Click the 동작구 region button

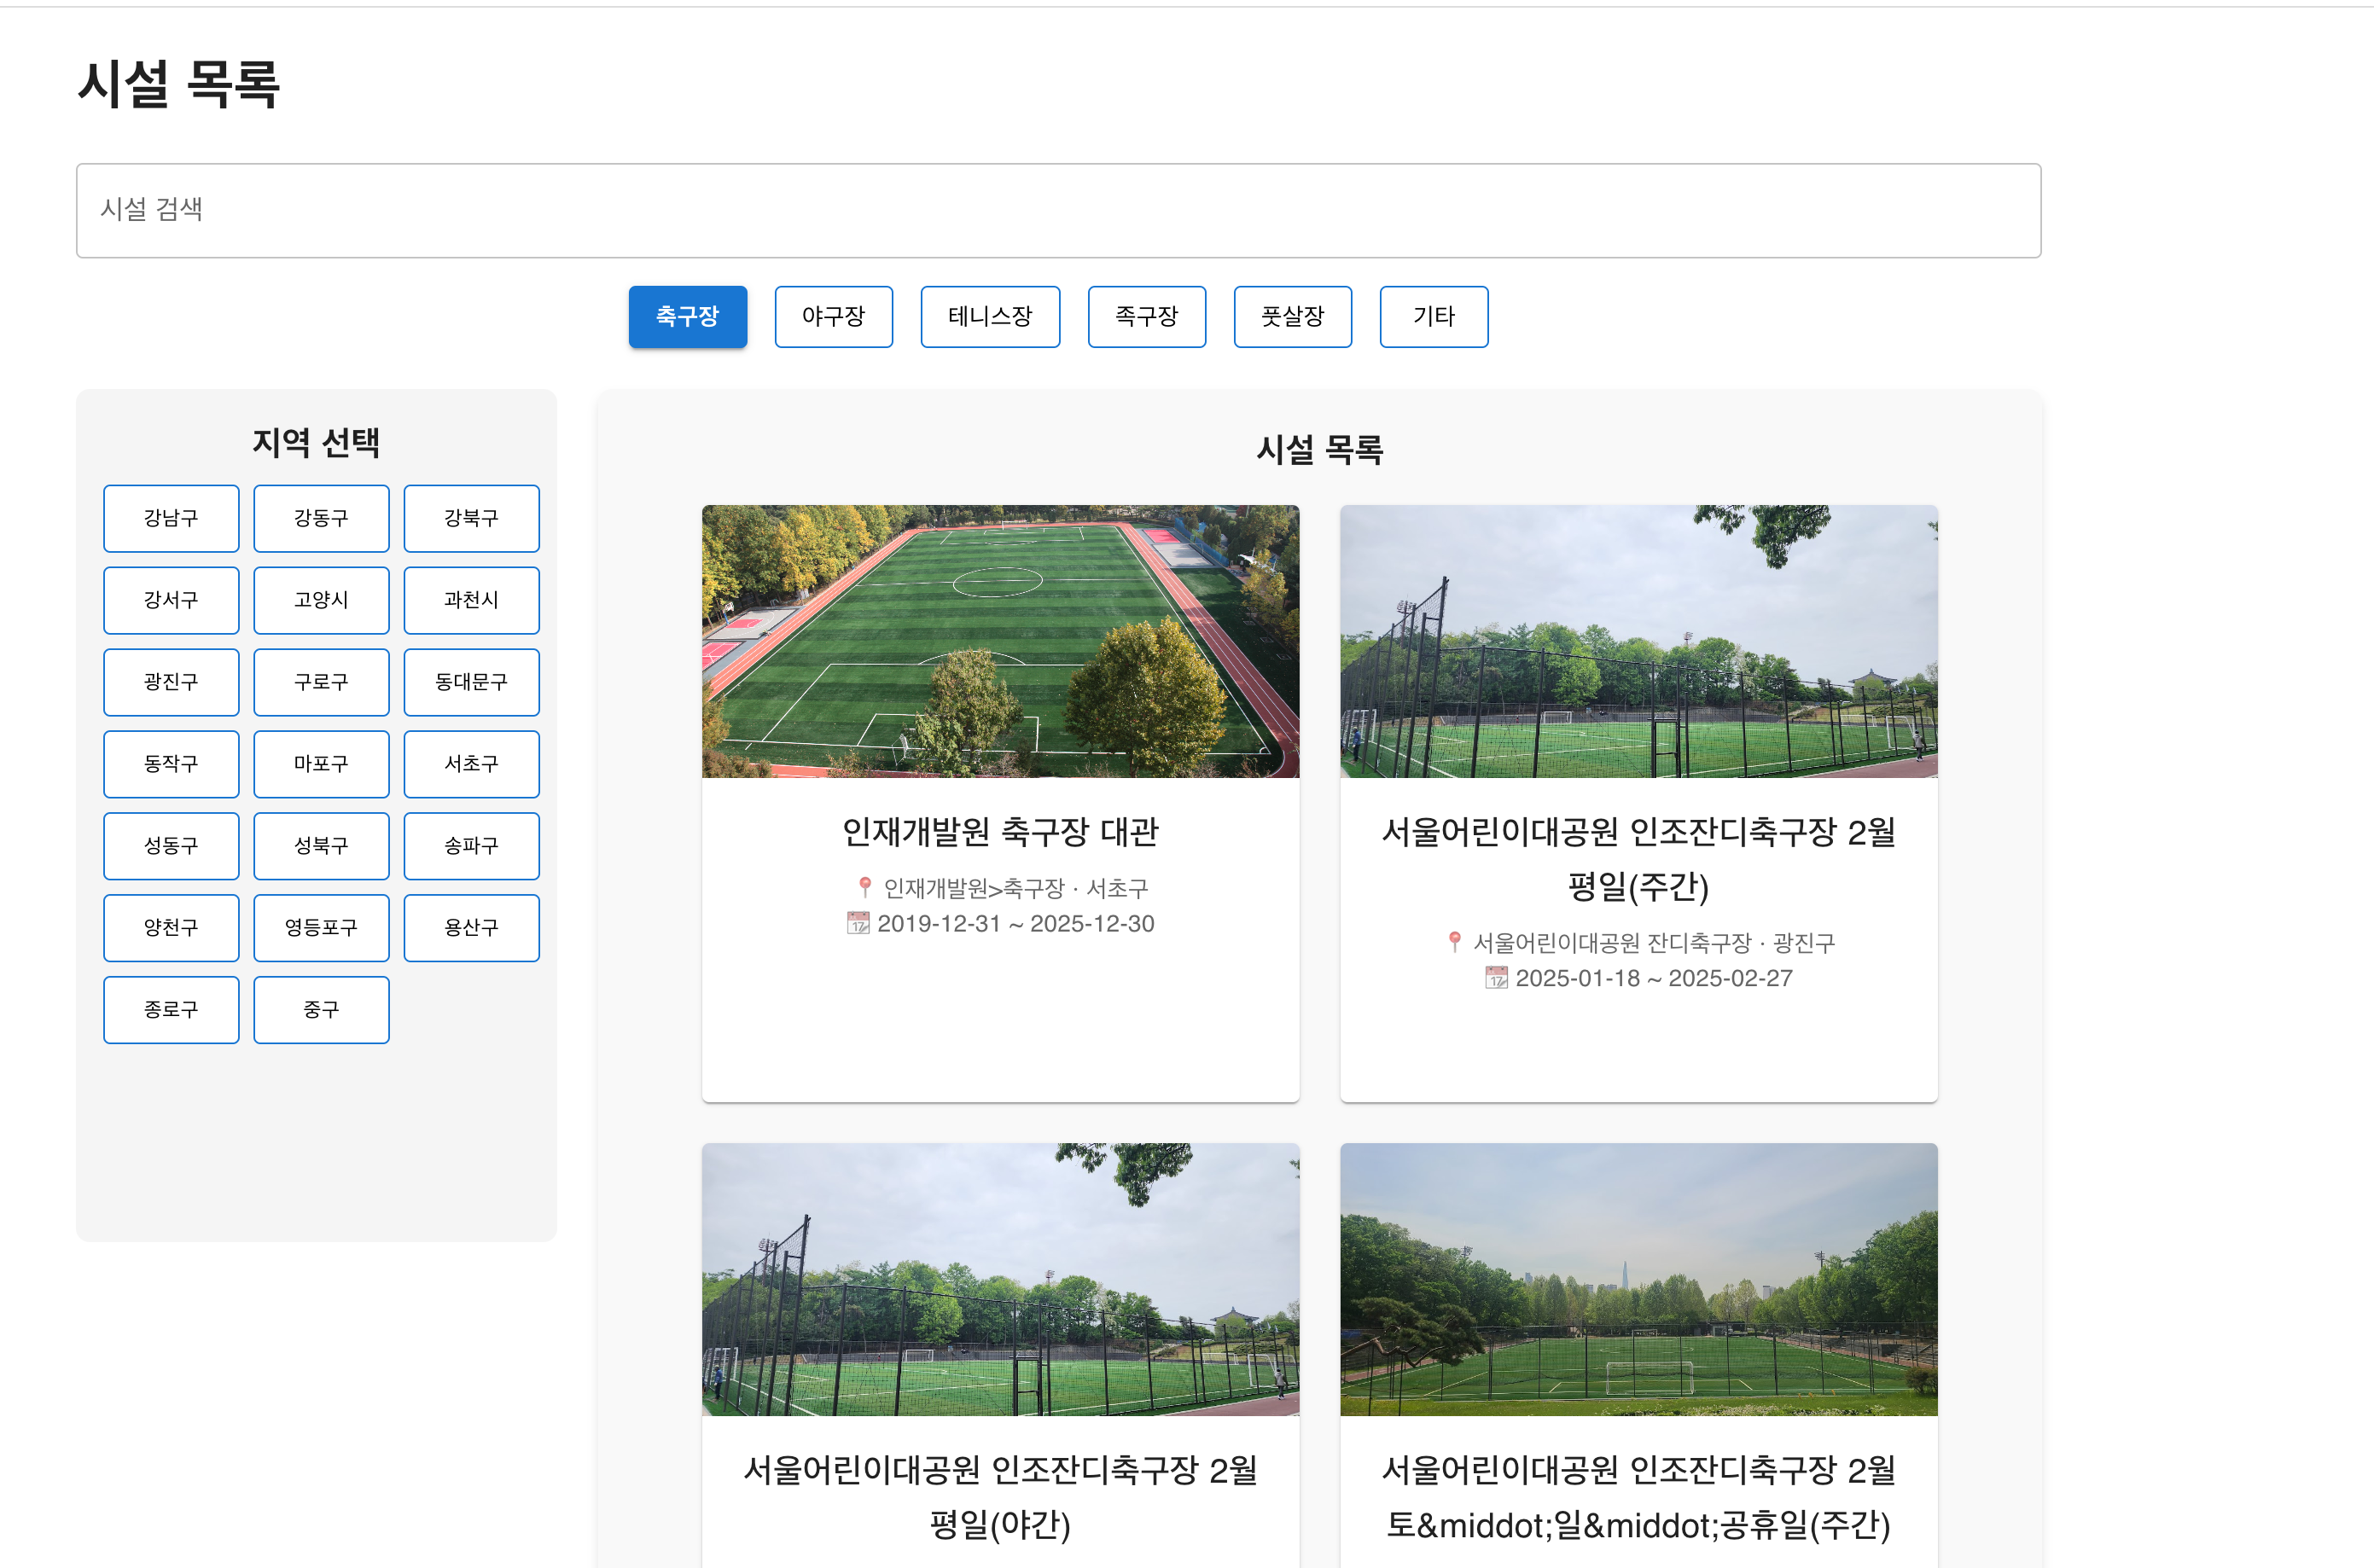coord(171,764)
